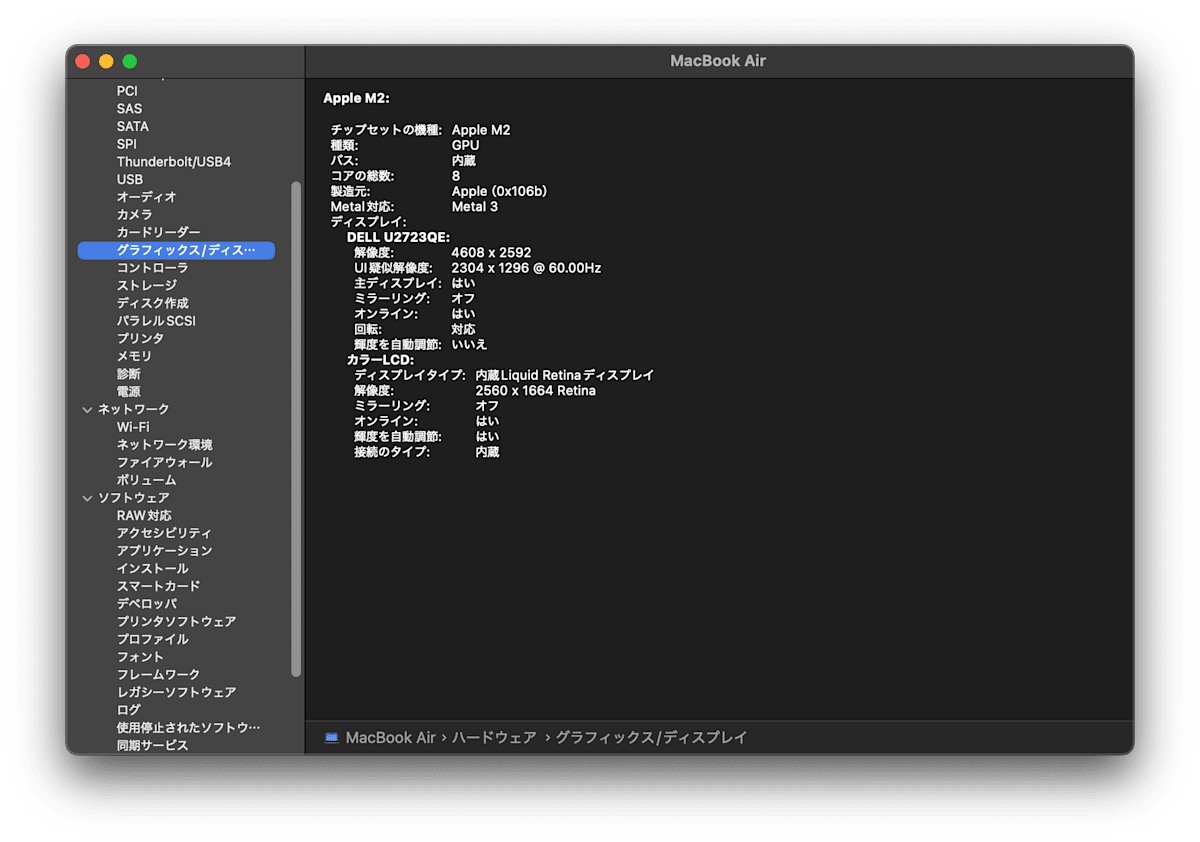Select SAS in the sidebar
The width and height of the screenshot is (1200, 842).
(x=129, y=109)
